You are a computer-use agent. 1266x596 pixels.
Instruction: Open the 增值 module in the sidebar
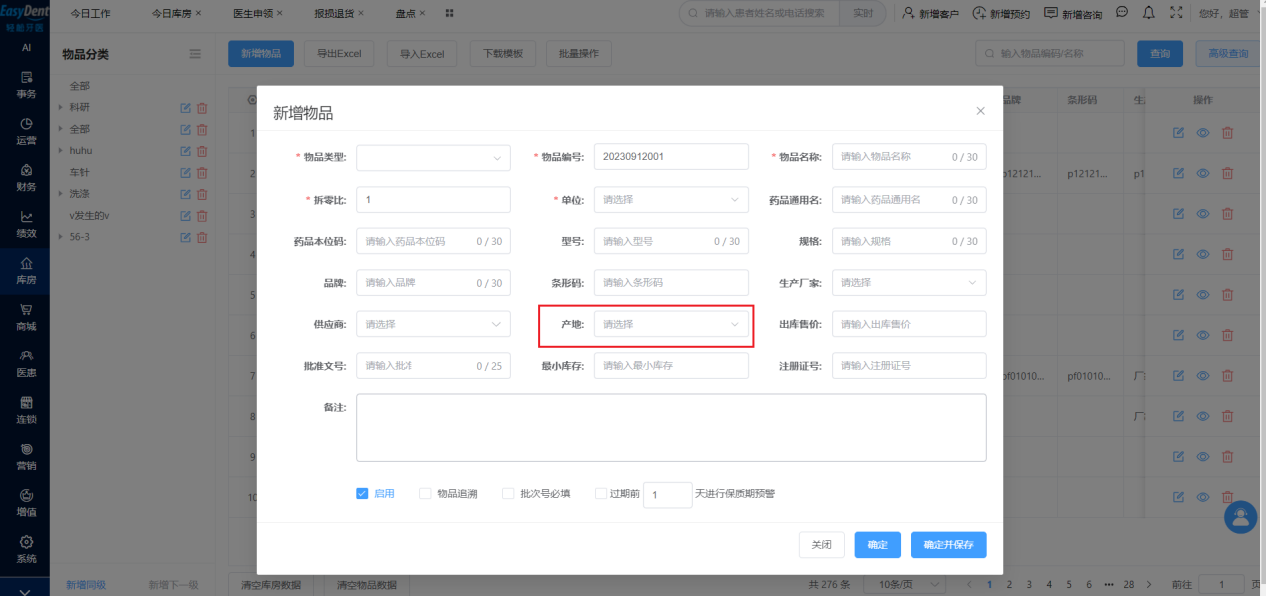pyautogui.click(x=26, y=503)
